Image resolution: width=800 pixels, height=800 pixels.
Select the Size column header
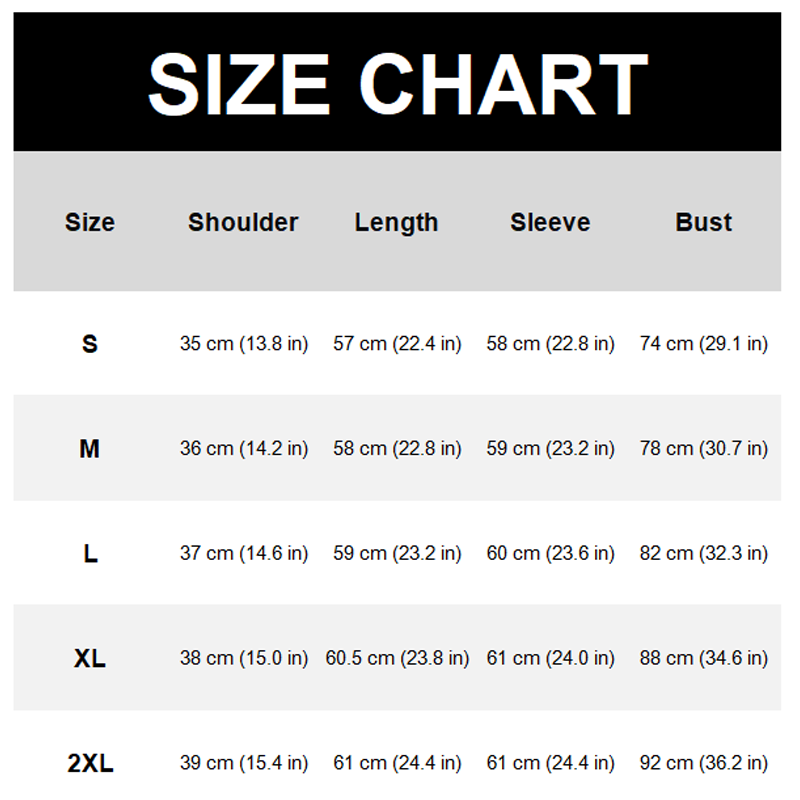(x=90, y=222)
